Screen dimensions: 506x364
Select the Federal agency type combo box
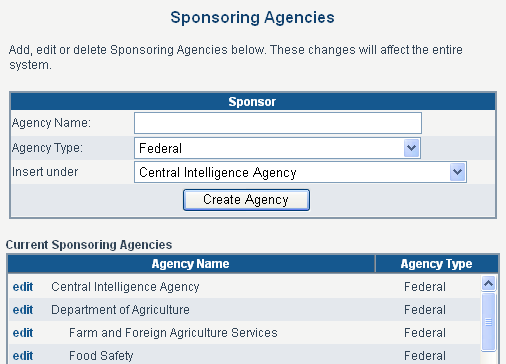coord(277,148)
